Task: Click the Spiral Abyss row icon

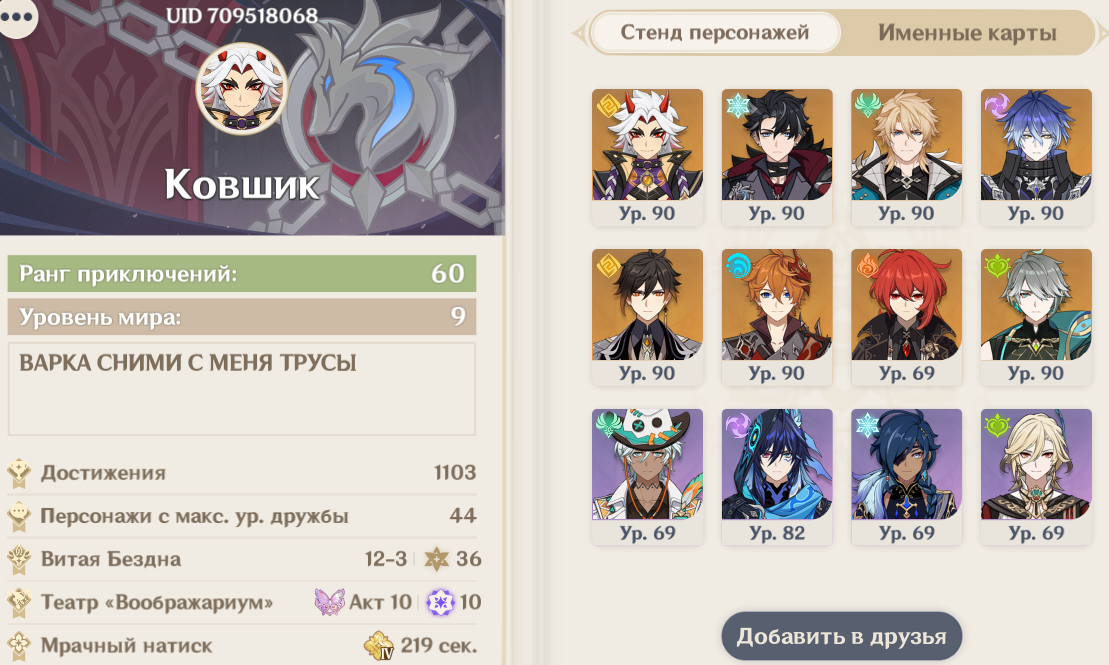Action: coord(20,560)
